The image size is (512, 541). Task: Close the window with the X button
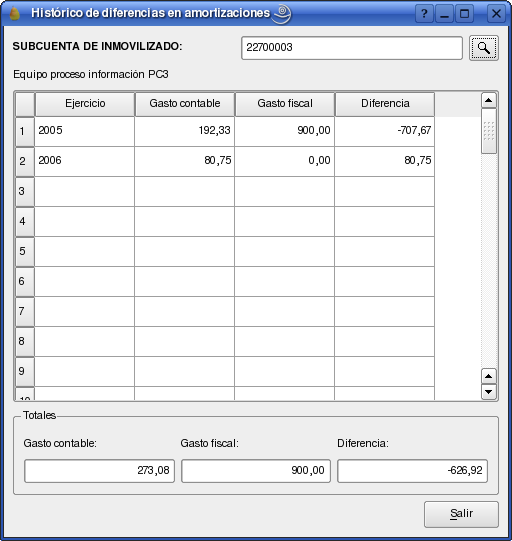(496, 14)
